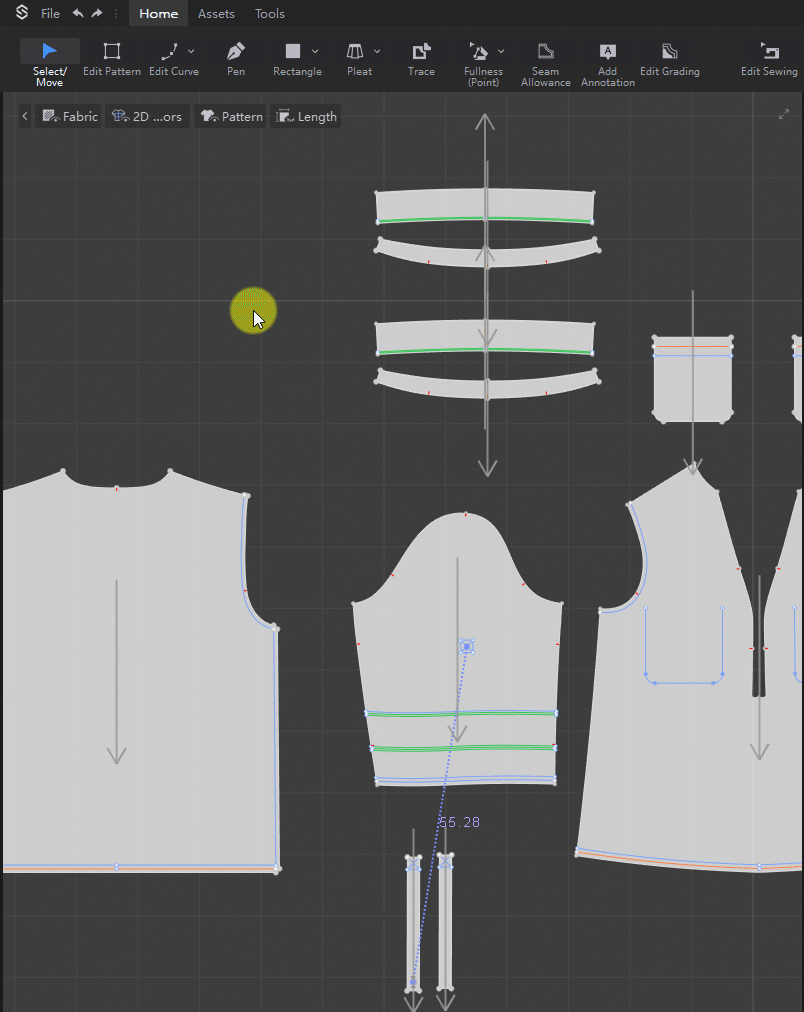Expand the Pleat tool options arrow

pyautogui.click(x=377, y=51)
